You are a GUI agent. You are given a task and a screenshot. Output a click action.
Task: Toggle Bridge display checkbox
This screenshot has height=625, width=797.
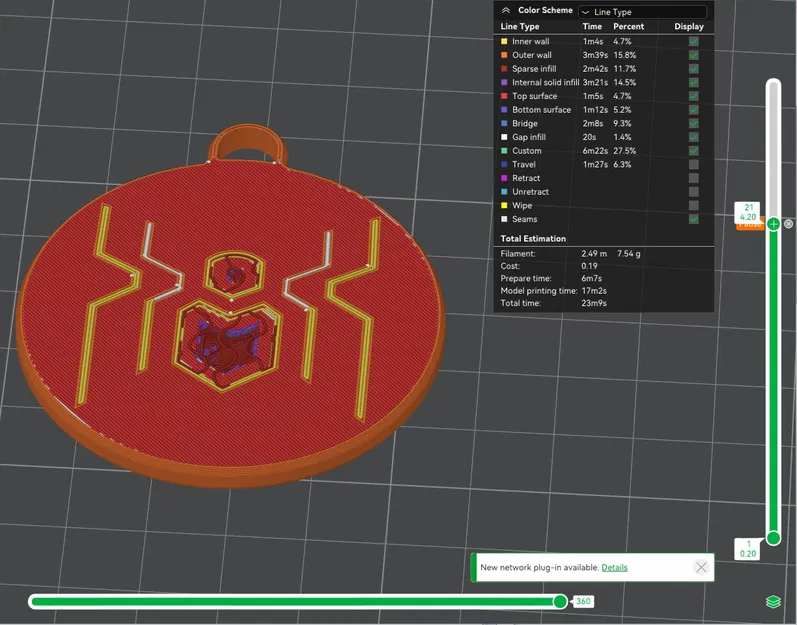pos(693,123)
